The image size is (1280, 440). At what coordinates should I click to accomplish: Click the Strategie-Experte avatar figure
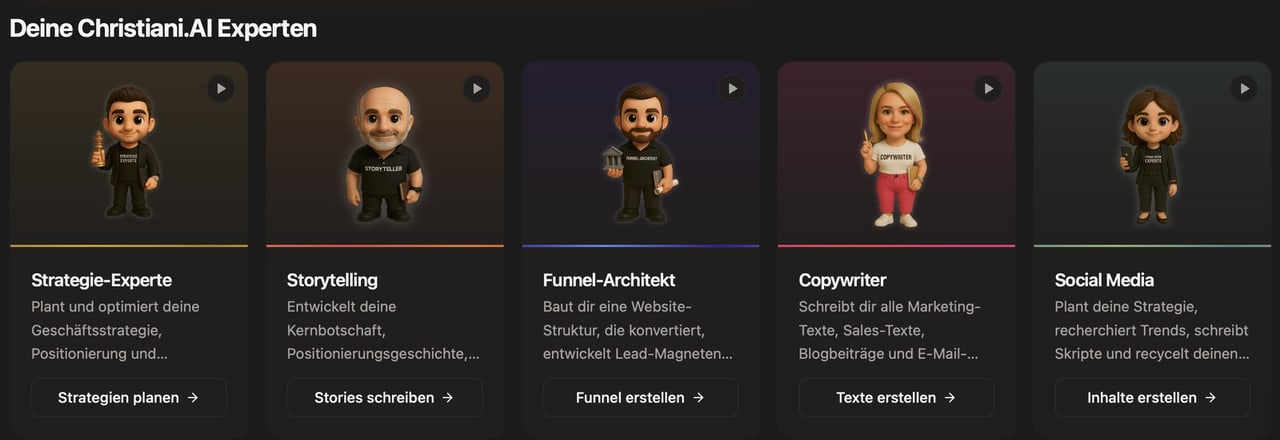click(129, 152)
